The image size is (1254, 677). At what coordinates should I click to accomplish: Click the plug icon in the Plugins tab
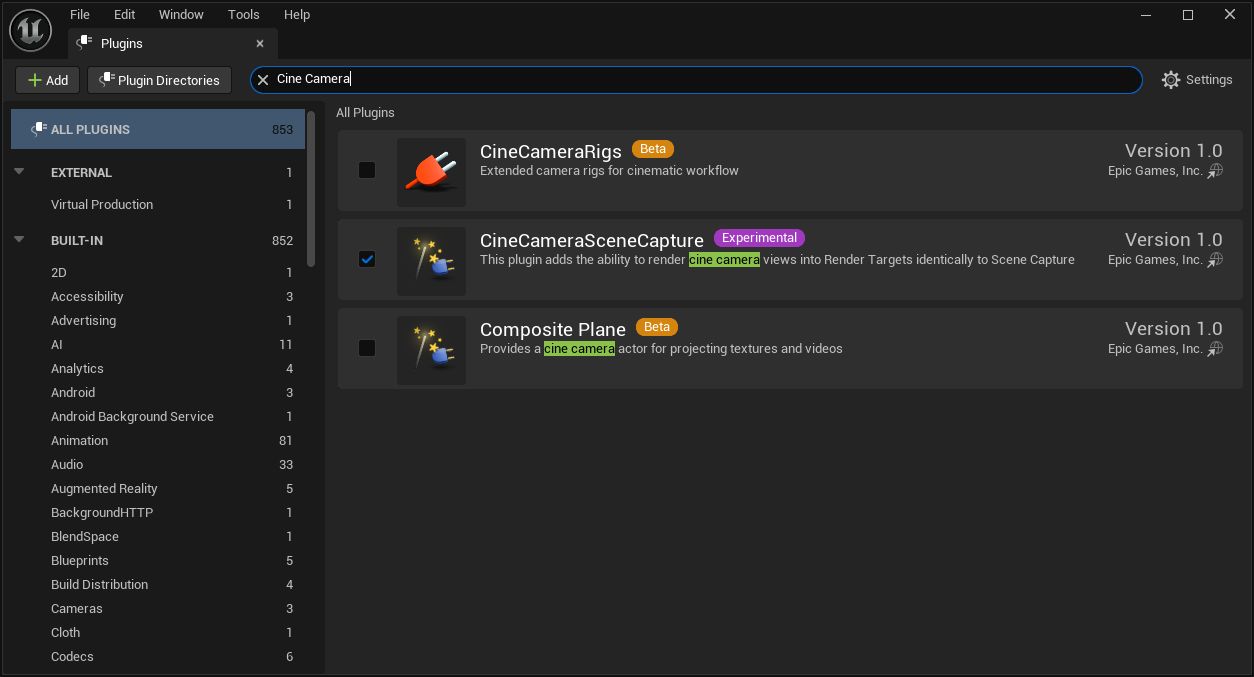(x=83, y=43)
